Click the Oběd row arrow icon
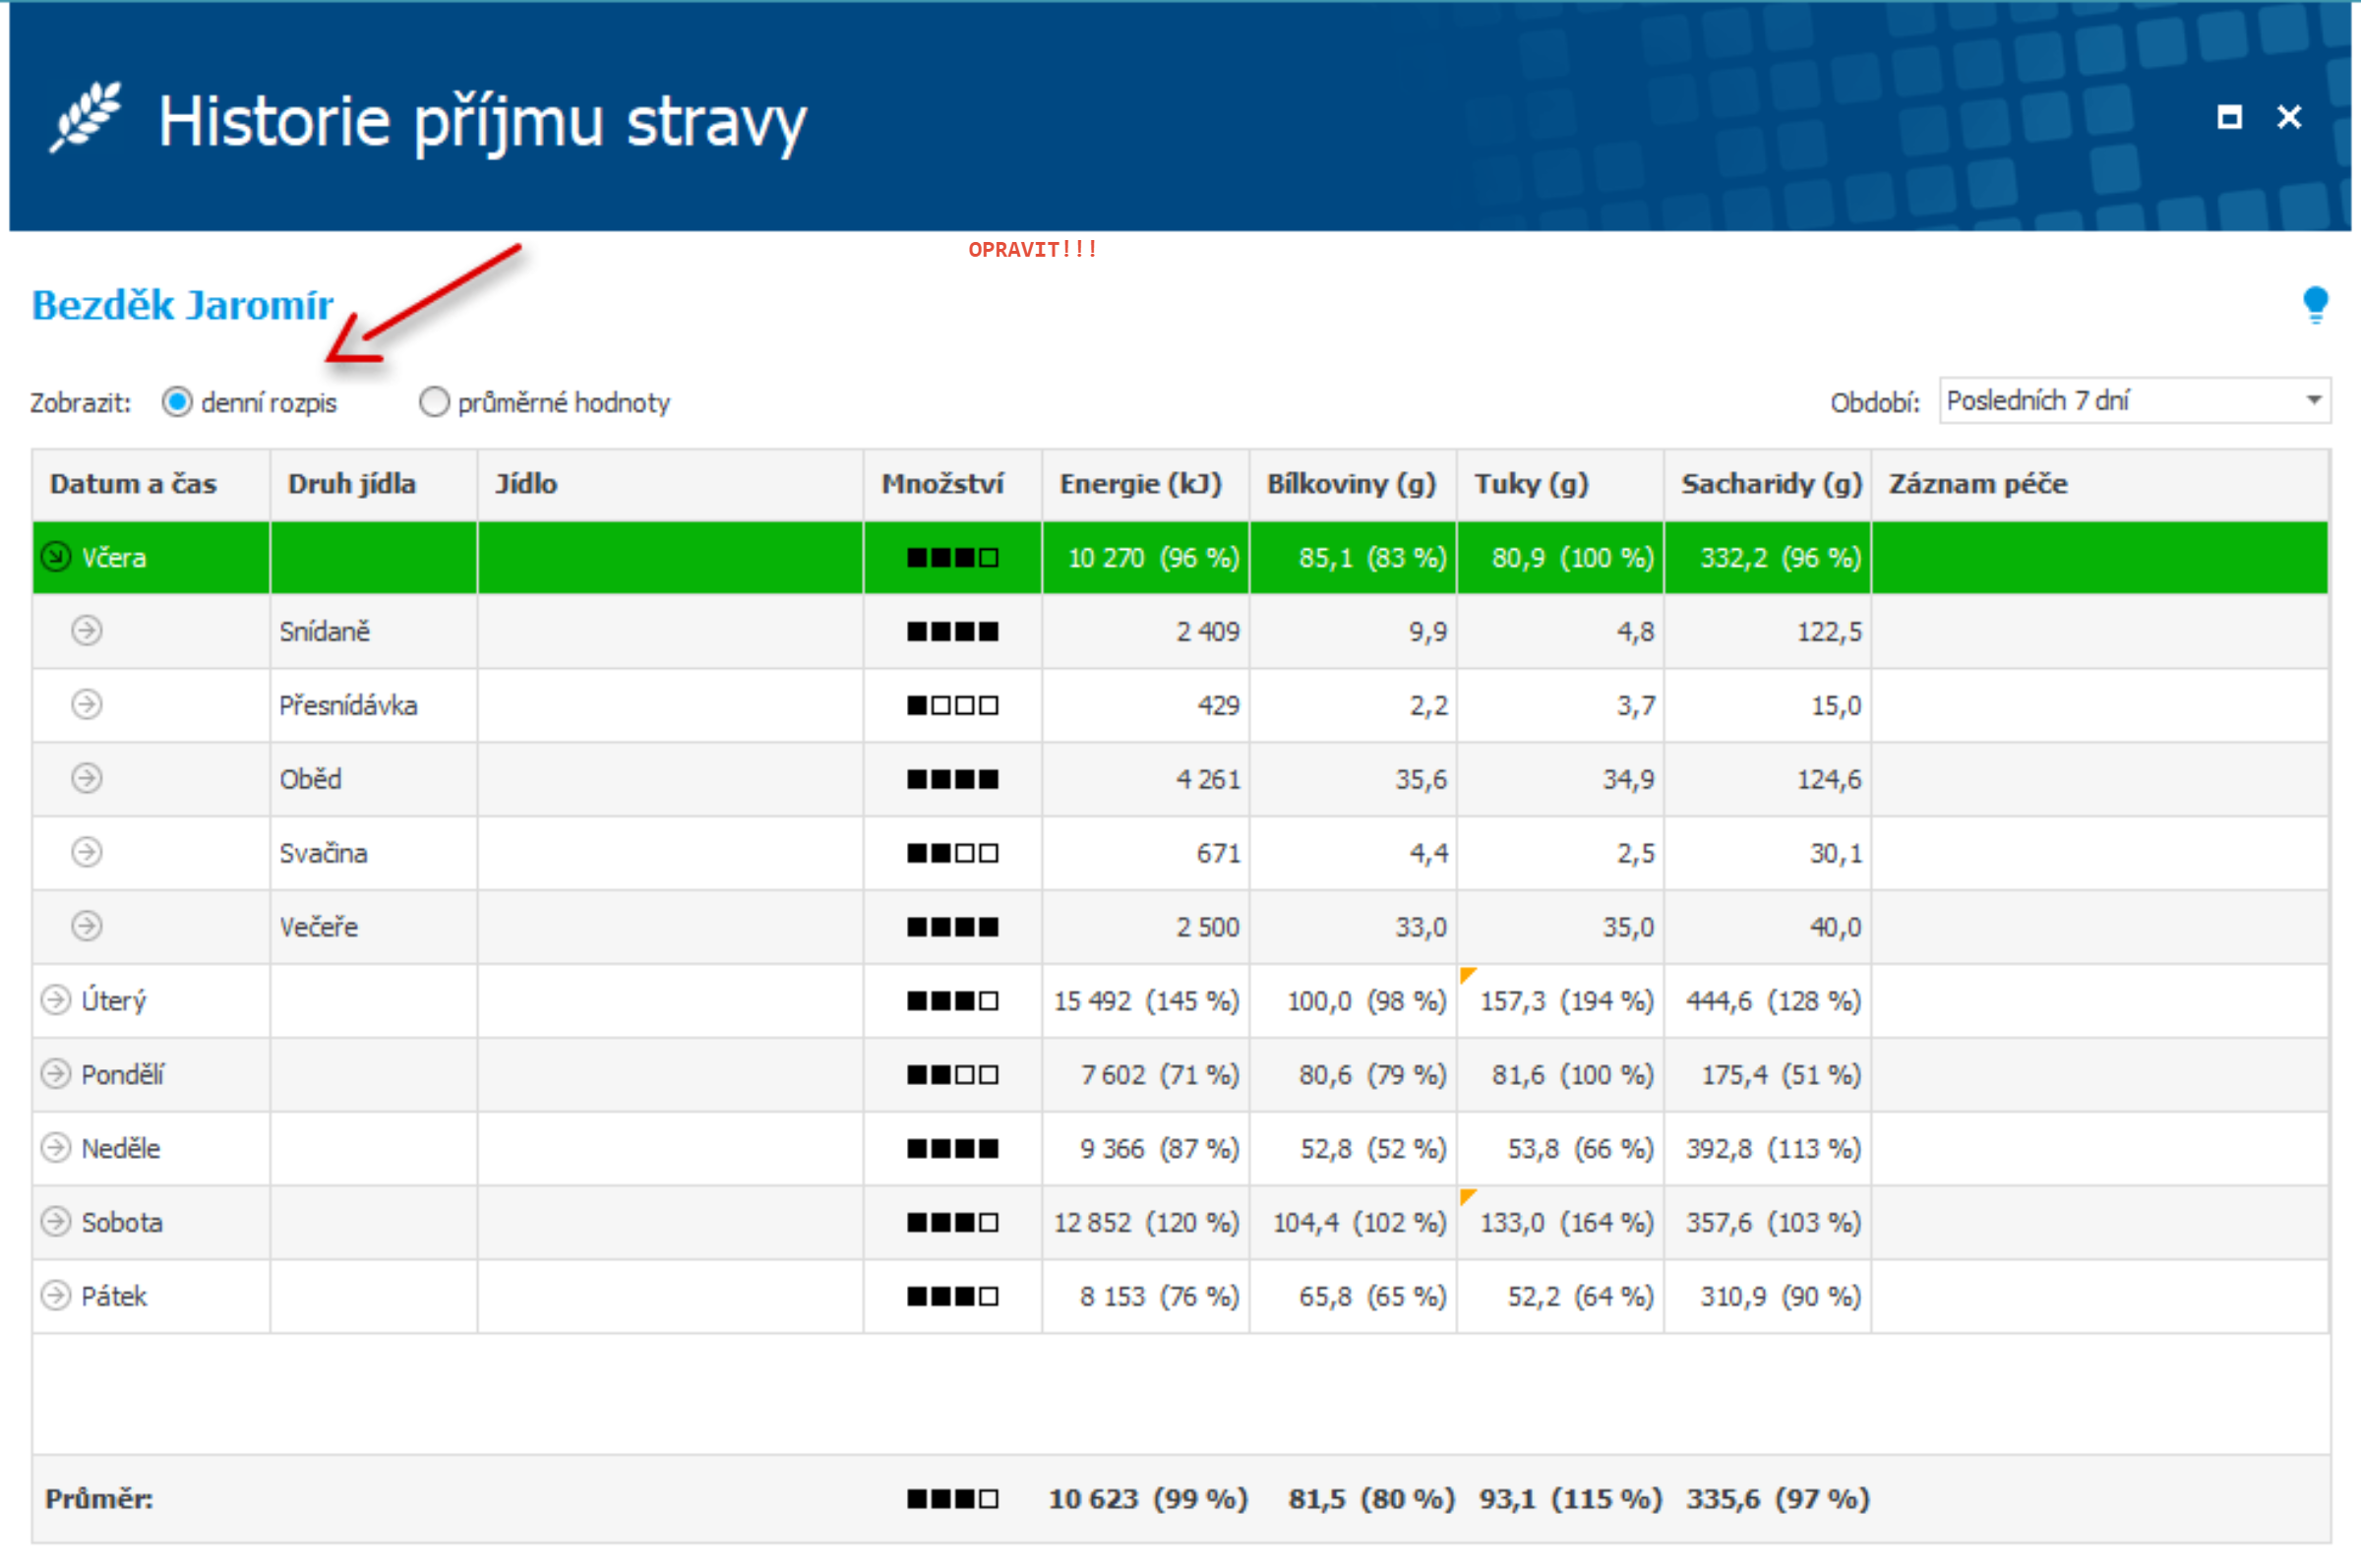The width and height of the screenshot is (2361, 1568). (x=87, y=779)
